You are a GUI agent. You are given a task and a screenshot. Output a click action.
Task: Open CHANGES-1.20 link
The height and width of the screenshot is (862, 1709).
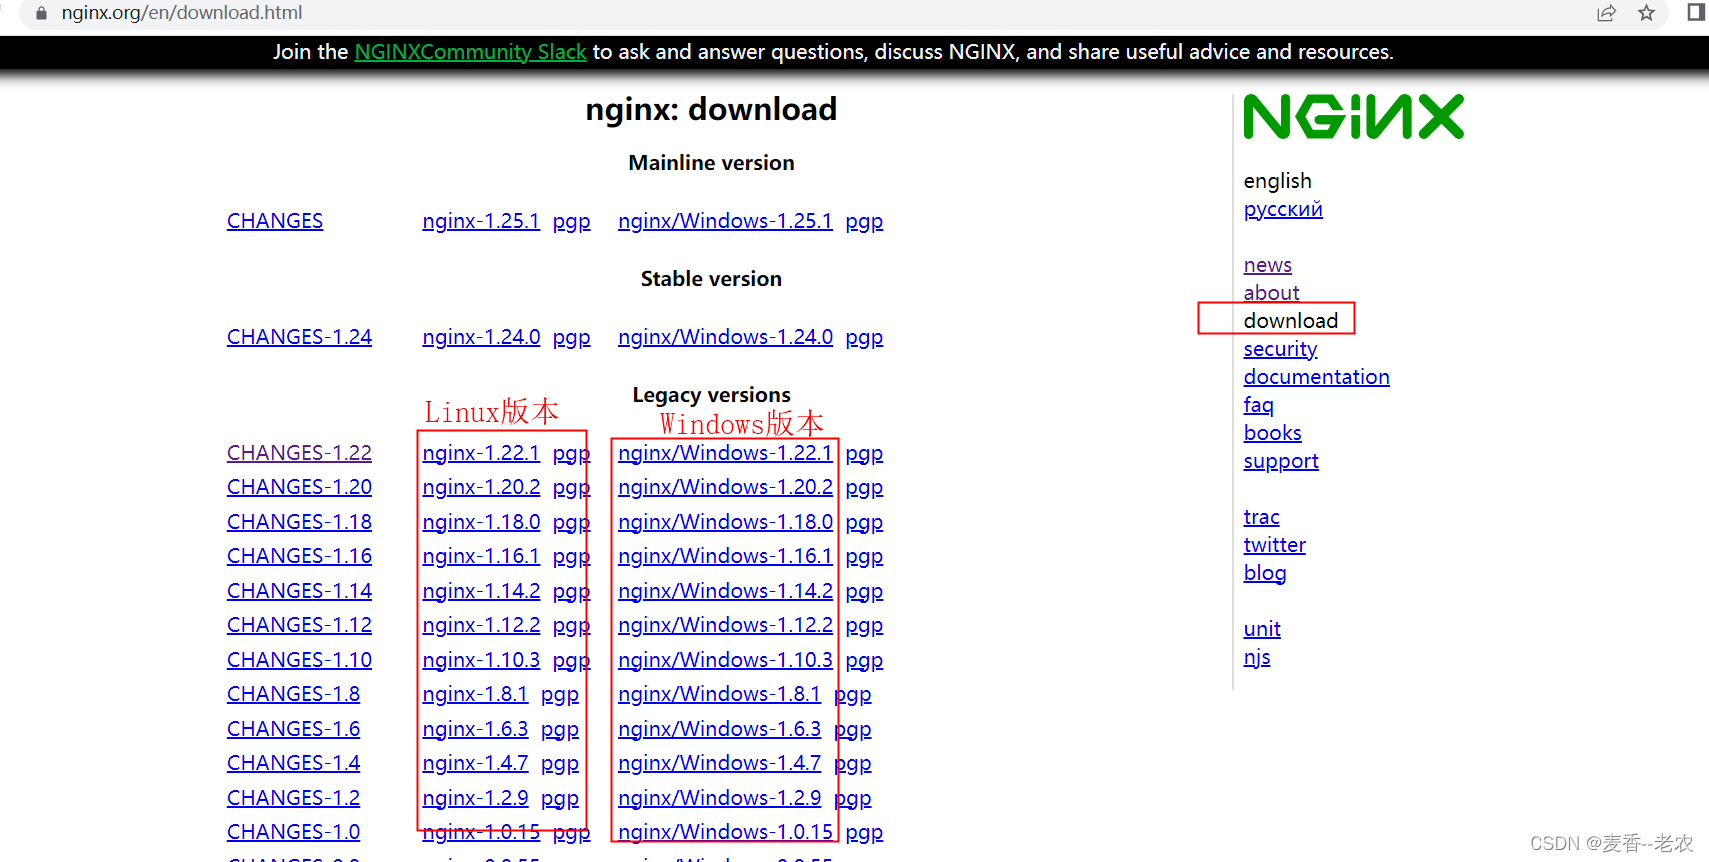pos(299,487)
